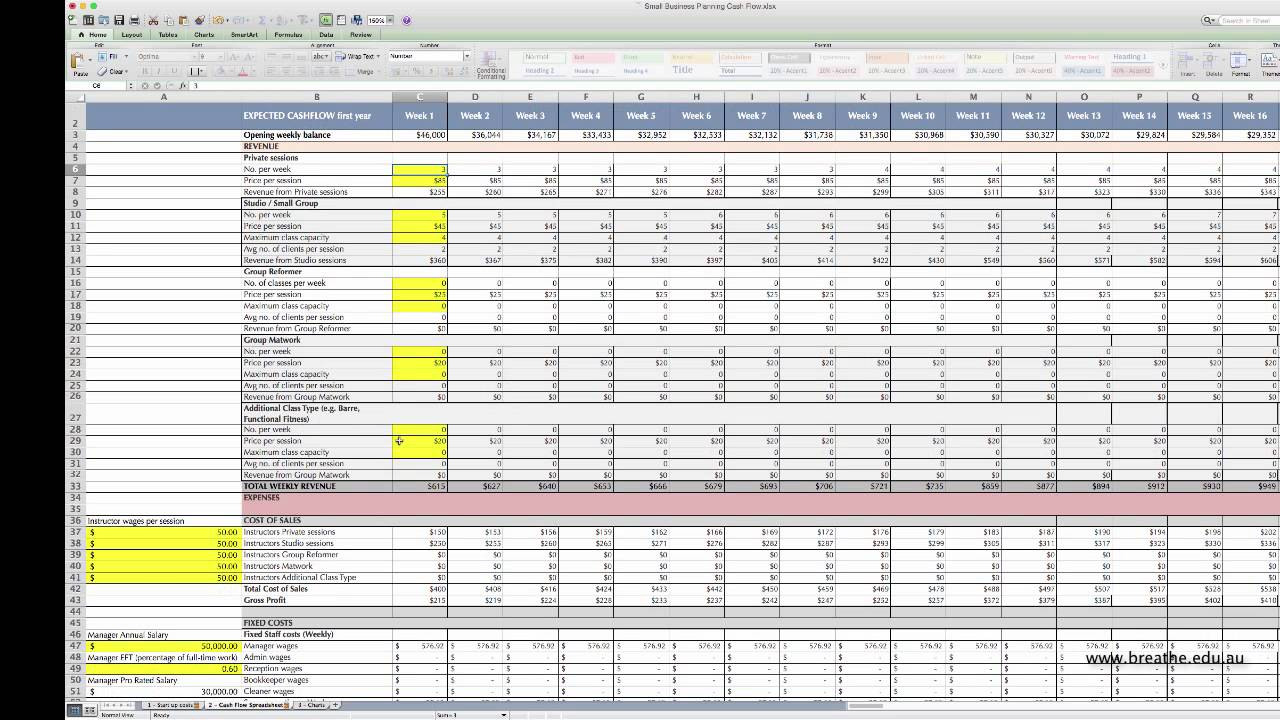Open the Format Painter brush icon
Image resolution: width=1280 pixels, height=720 pixels.
click(200, 19)
